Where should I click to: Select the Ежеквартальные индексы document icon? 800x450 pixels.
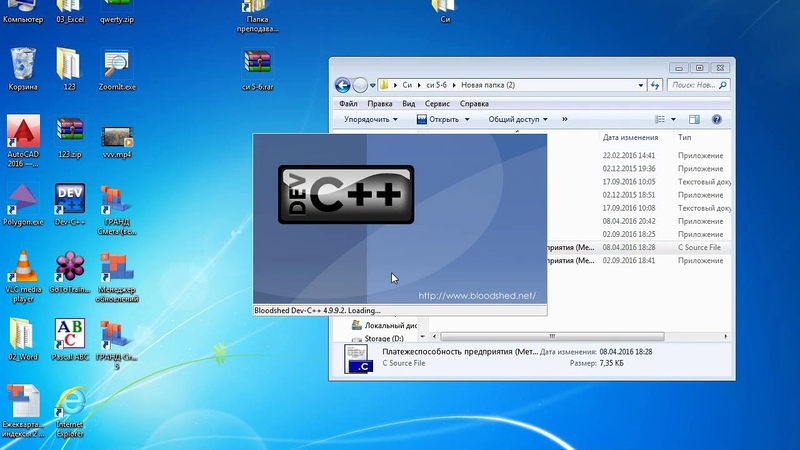(x=23, y=411)
